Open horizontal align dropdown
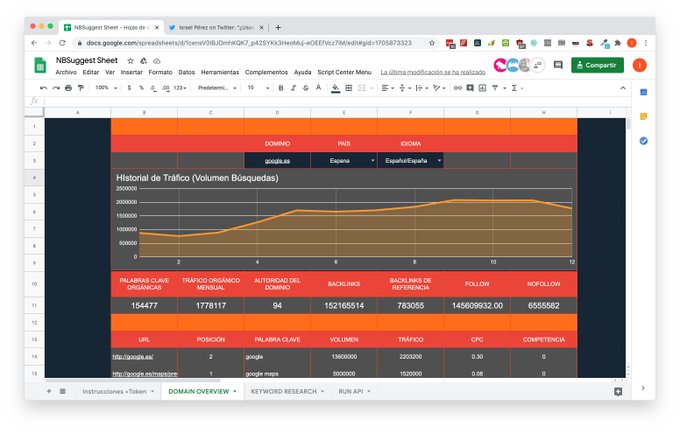The height and width of the screenshot is (433, 680). pos(387,88)
